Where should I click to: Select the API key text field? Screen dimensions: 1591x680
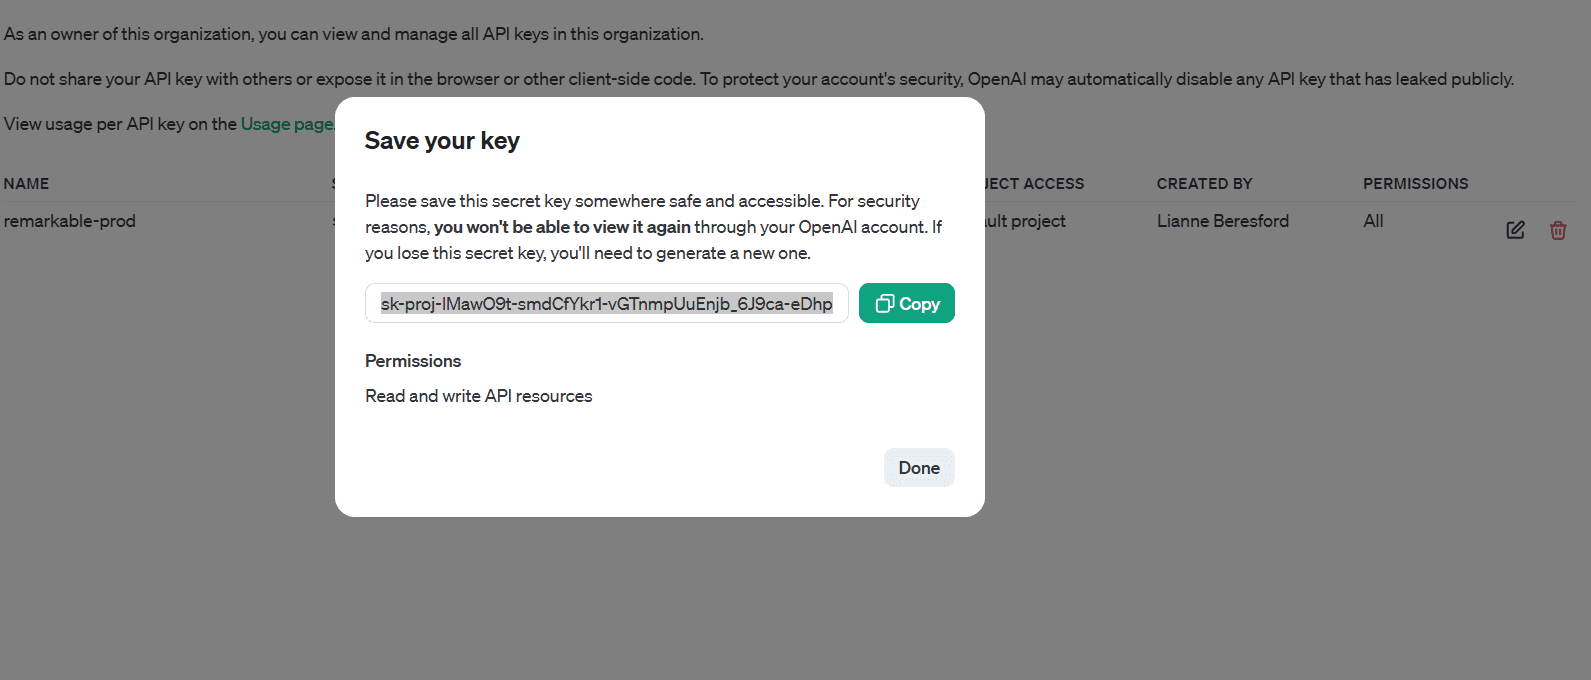pyautogui.click(x=606, y=302)
